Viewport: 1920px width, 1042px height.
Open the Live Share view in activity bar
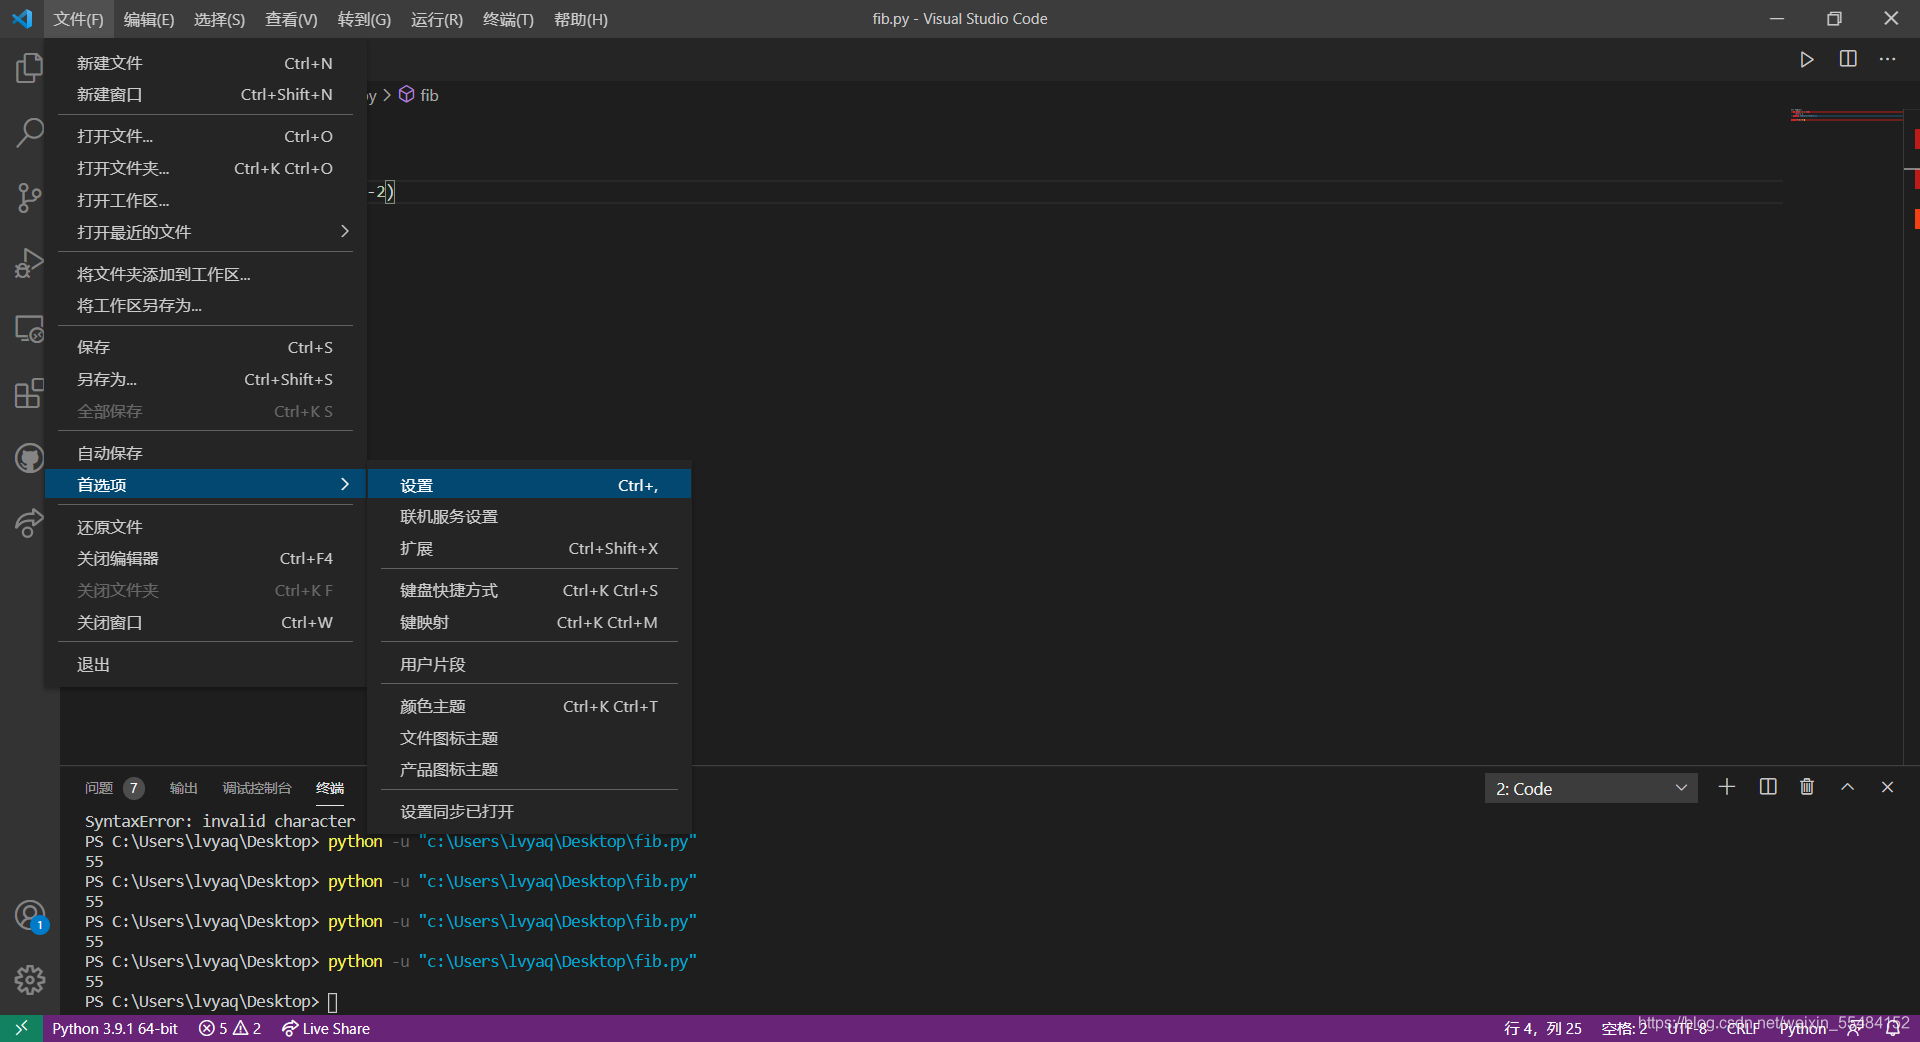pyautogui.click(x=29, y=523)
